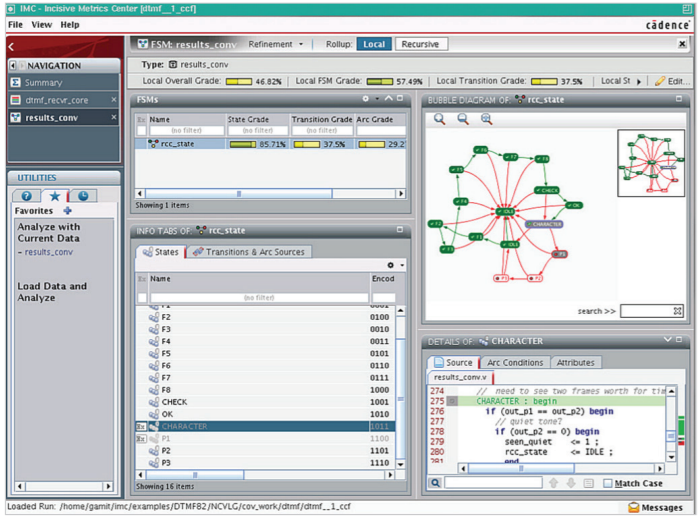Click the rcc_state State Grade bar
Viewport: 698px width, 518px height.
pos(243,144)
